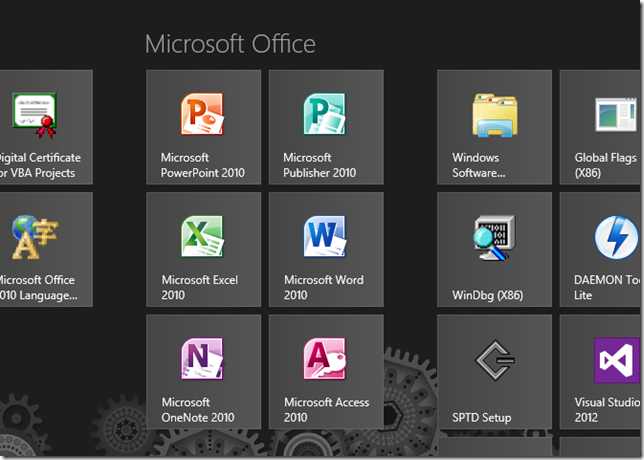This screenshot has width=644, height=460.
Task: Launch Microsoft Publisher 2010 icon
Action: pyautogui.click(x=325, y=114)
